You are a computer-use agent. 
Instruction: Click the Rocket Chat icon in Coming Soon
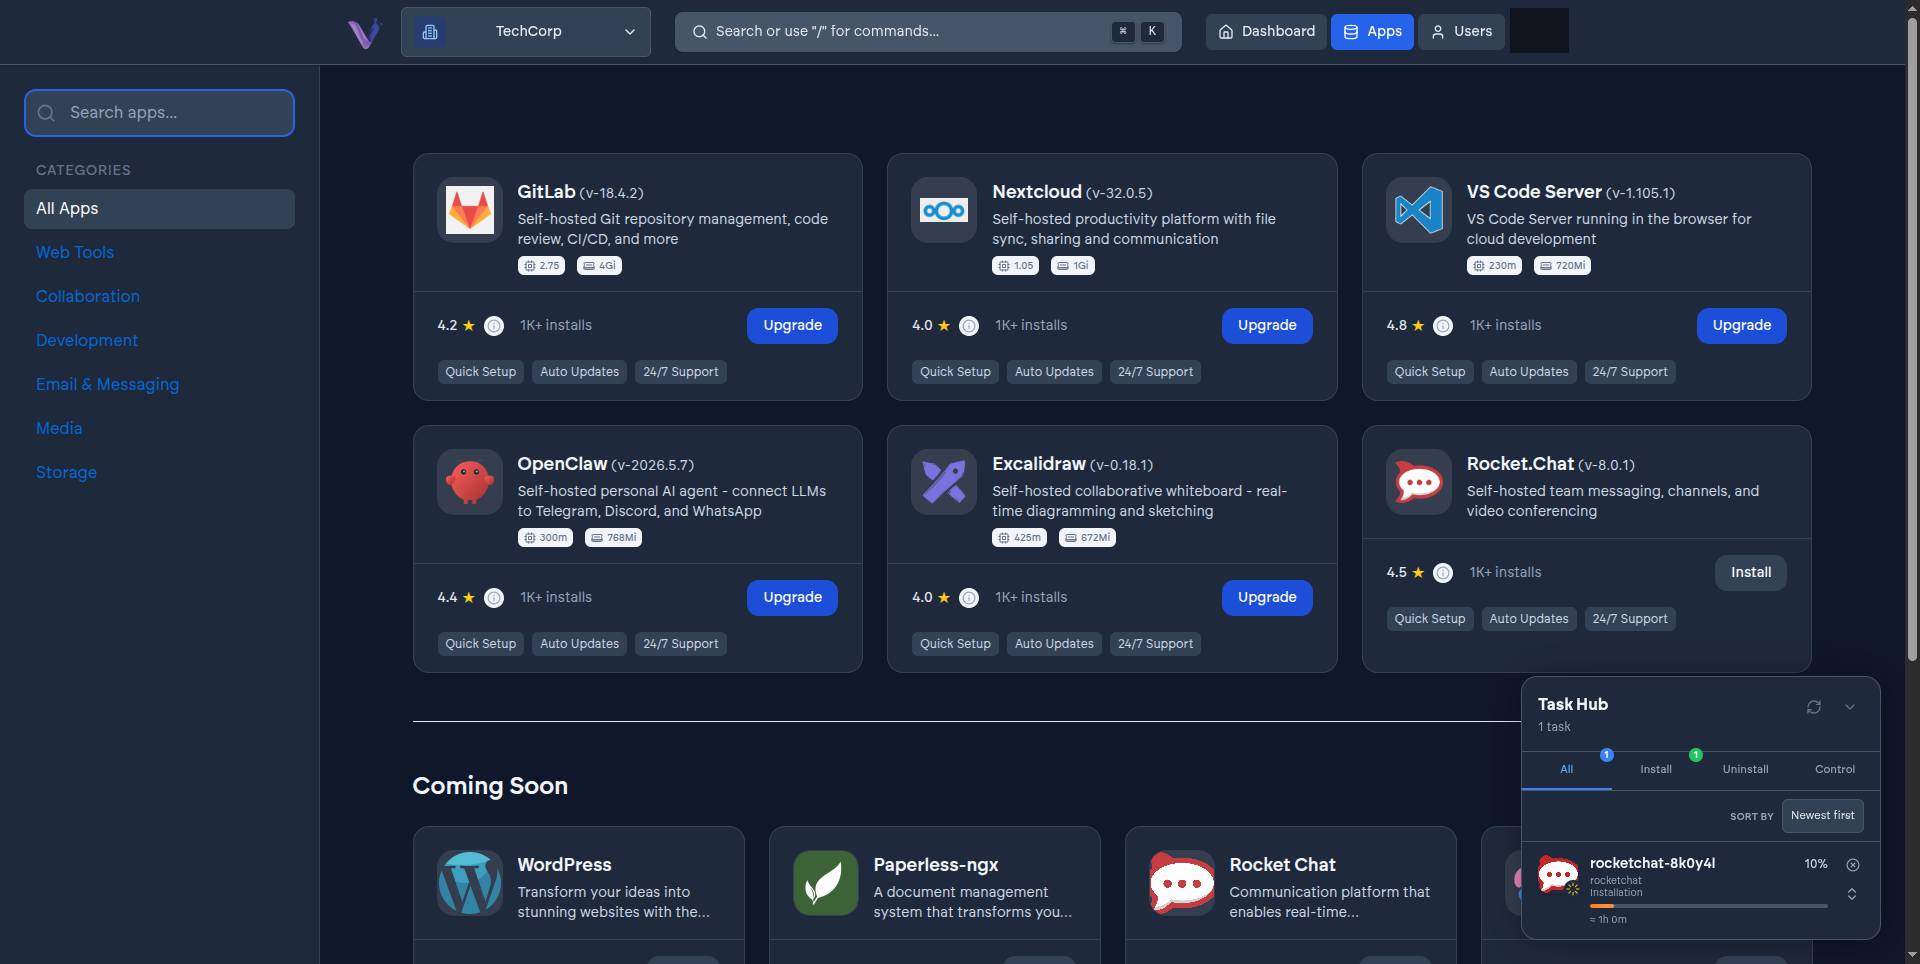pyautogui.click(x=1182, y=883)
